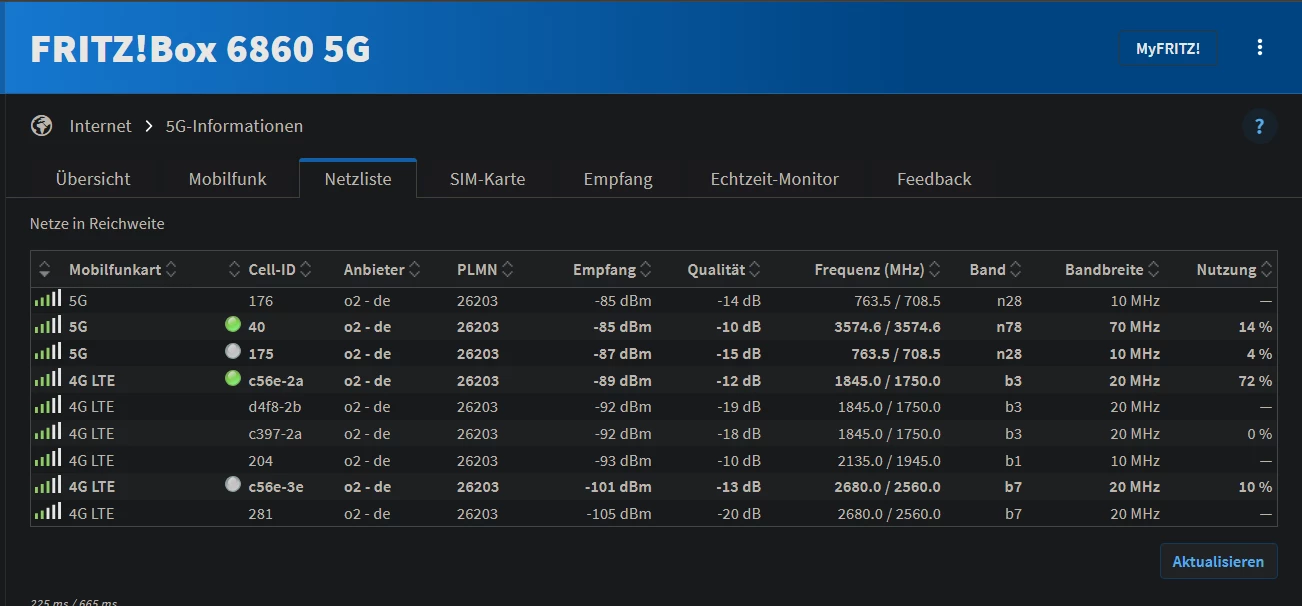
Task: Click the Aktualisieren button
Action: (x=1218, y=561)
